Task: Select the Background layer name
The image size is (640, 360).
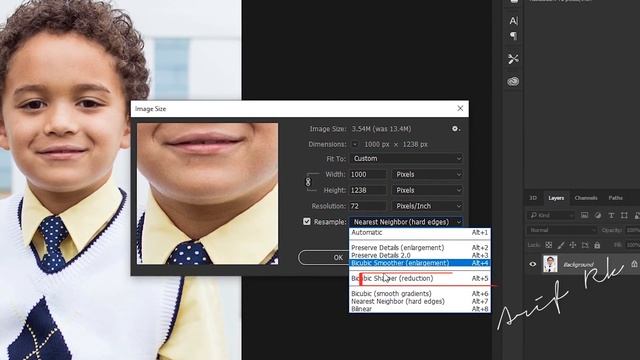Action: coord(578,264)
